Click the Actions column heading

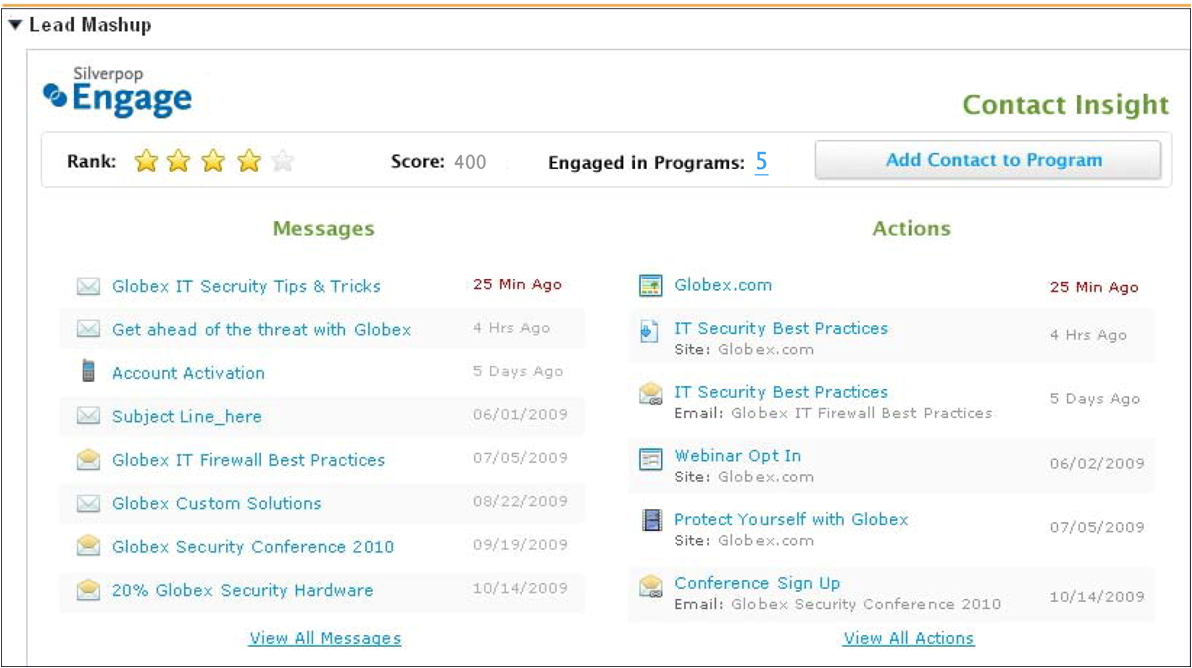tap(911, 229)
